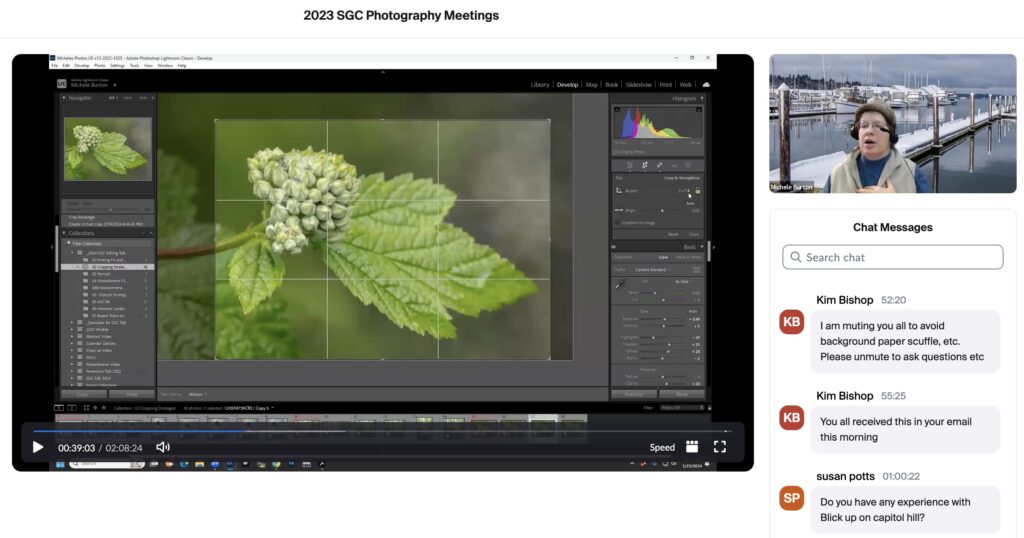Screen dimensions: 1024x538
Task: Toggle the crop aspect ratio lock icon
Action: click(698, 190)
